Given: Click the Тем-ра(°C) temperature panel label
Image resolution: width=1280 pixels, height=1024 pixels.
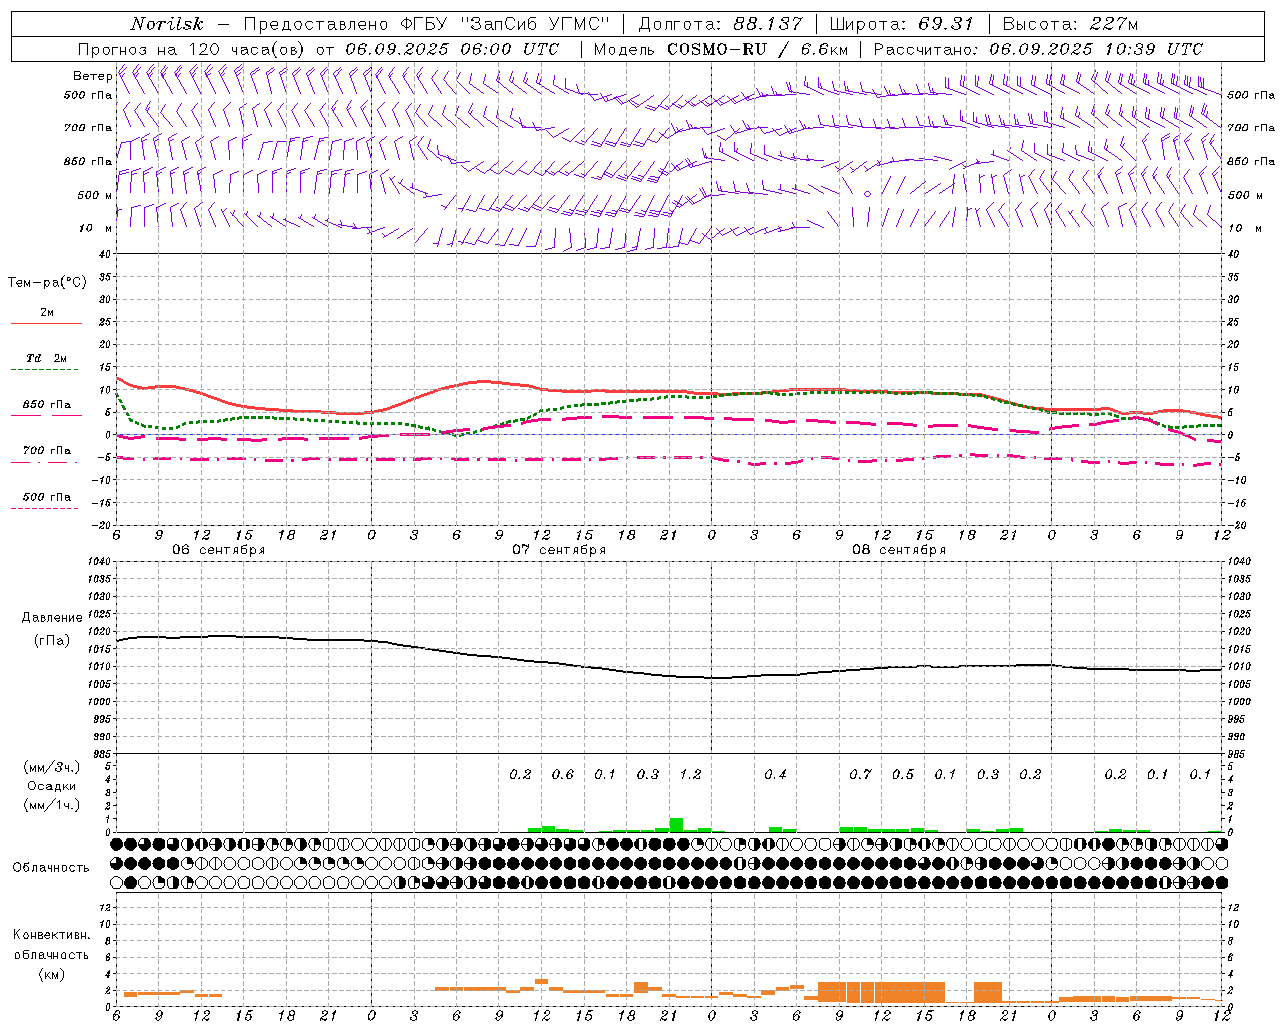Looking at the screenshot, I should (x=47, y=283).
